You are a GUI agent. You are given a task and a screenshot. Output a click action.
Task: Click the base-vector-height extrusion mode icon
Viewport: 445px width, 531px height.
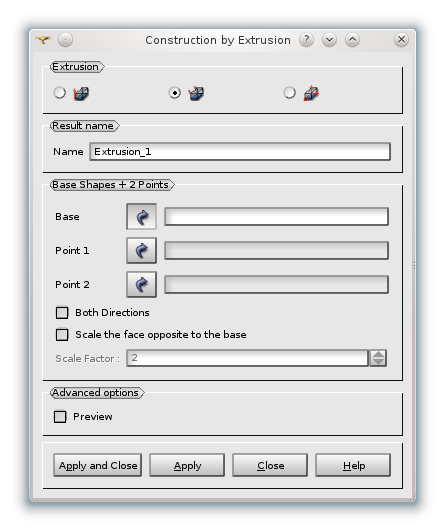[x=81, y=93]
